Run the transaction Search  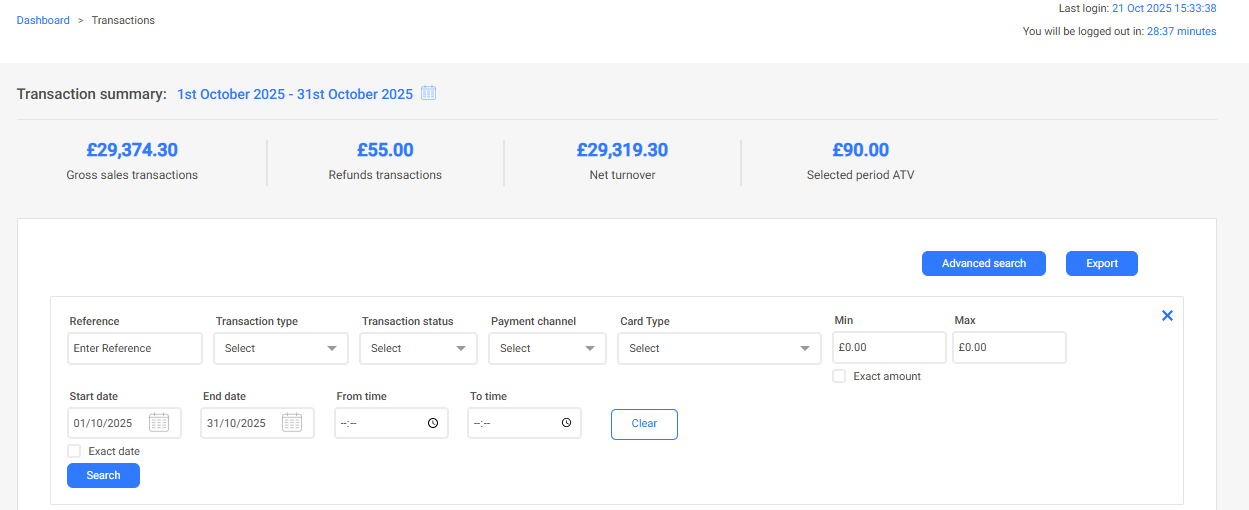[103, 476]
